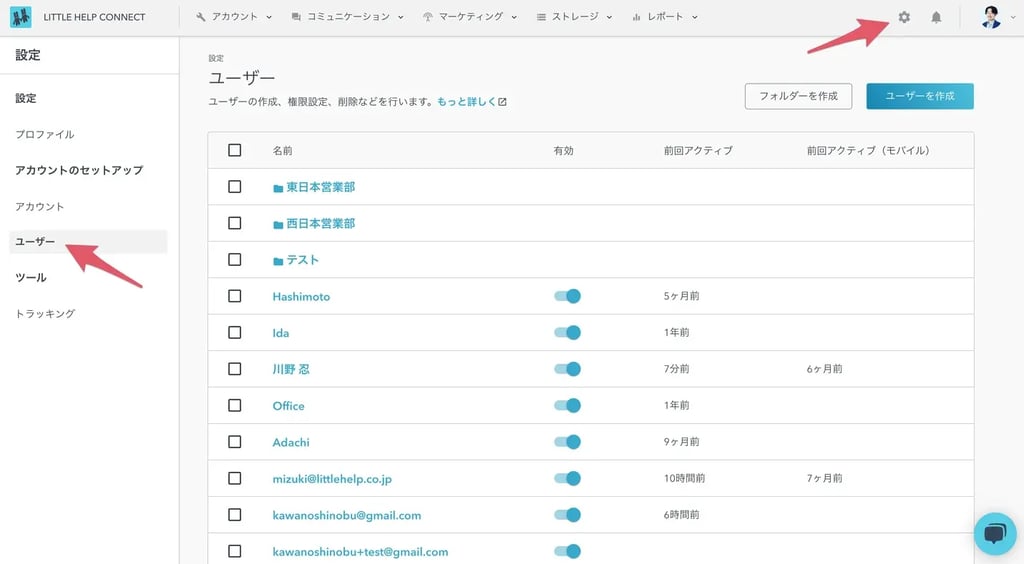
Task: Click the user avatar photo
Action: click(990, 17)
